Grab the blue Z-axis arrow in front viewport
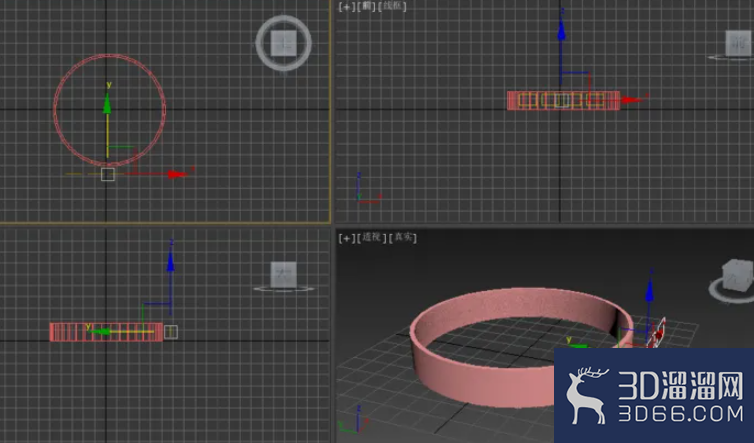The image size is (754, 443). coord(561,30)
